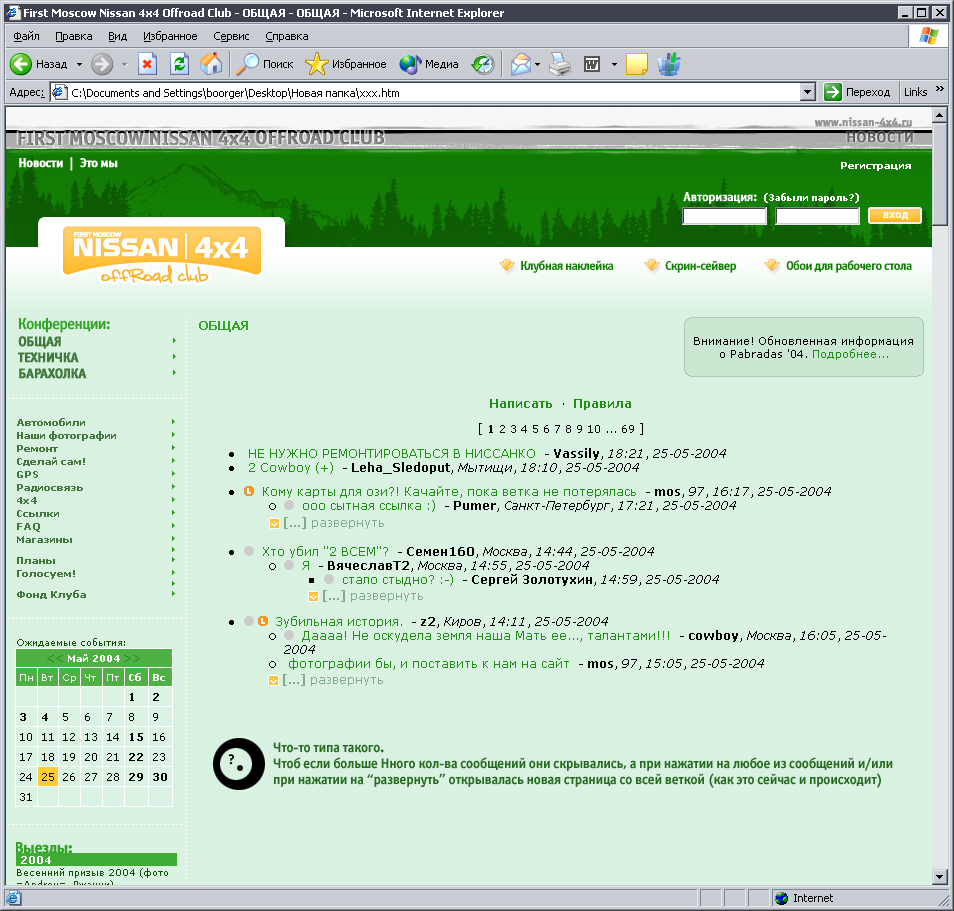
Task: Click the Забыли пароль? link
Action: coord(811,197)
